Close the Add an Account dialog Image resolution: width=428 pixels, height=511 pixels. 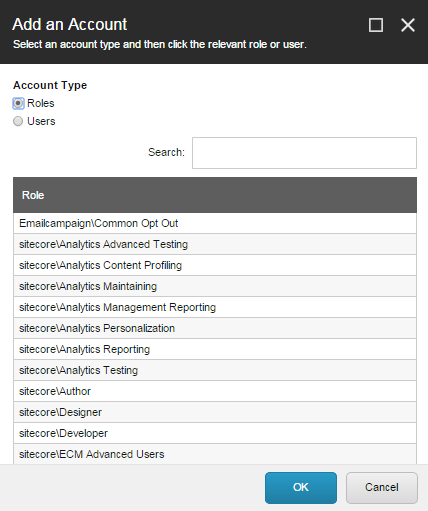point(408,25)
